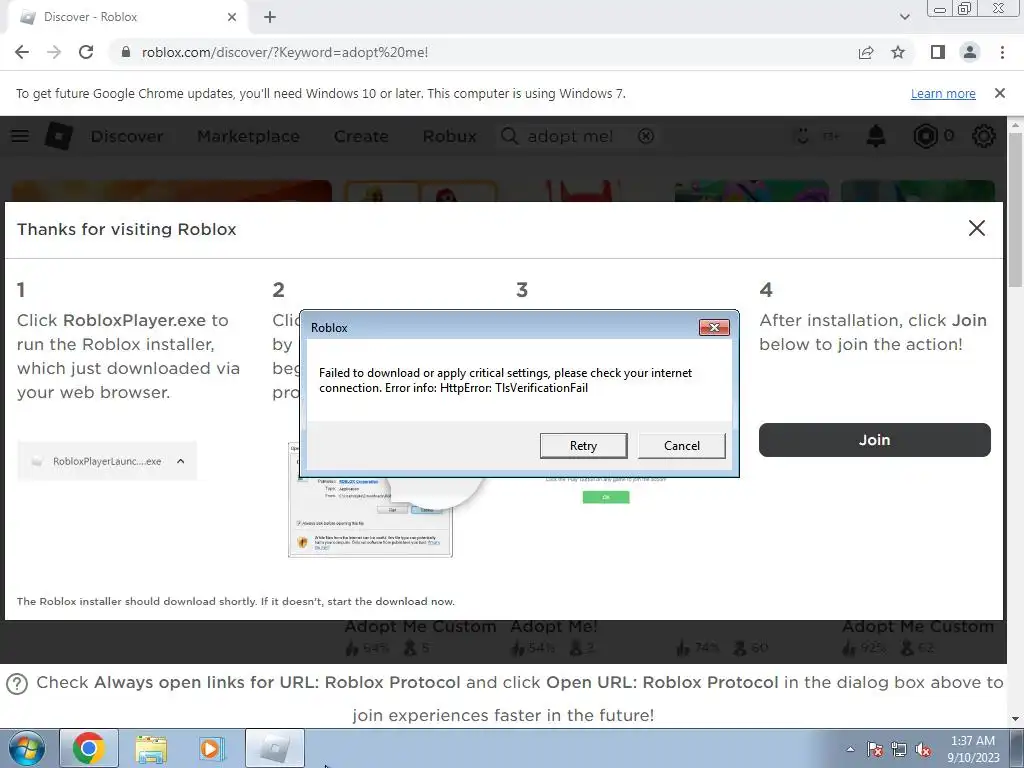1024x768 pixels.
Task: Click the browser forward arrow
Action: point(54,52)
